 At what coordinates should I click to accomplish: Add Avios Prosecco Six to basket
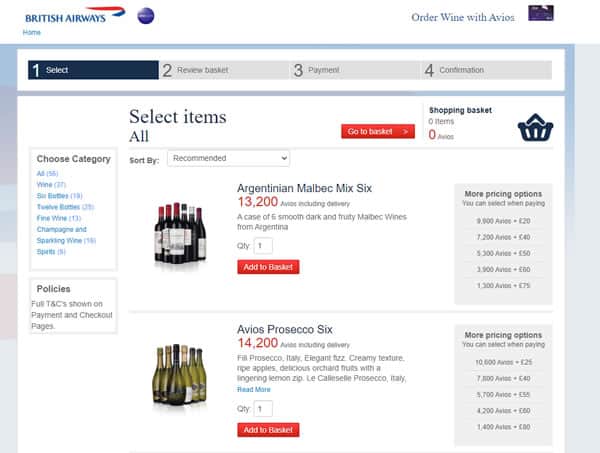268,430
